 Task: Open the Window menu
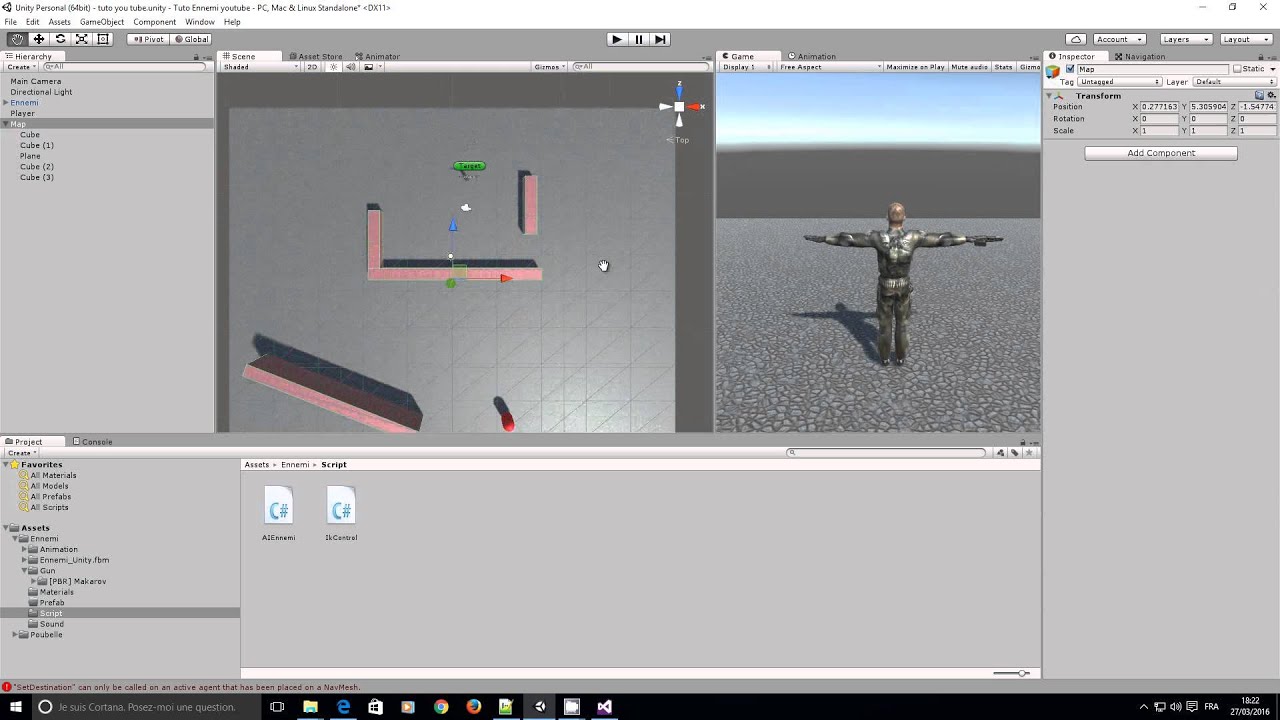[x=199, y=22]
